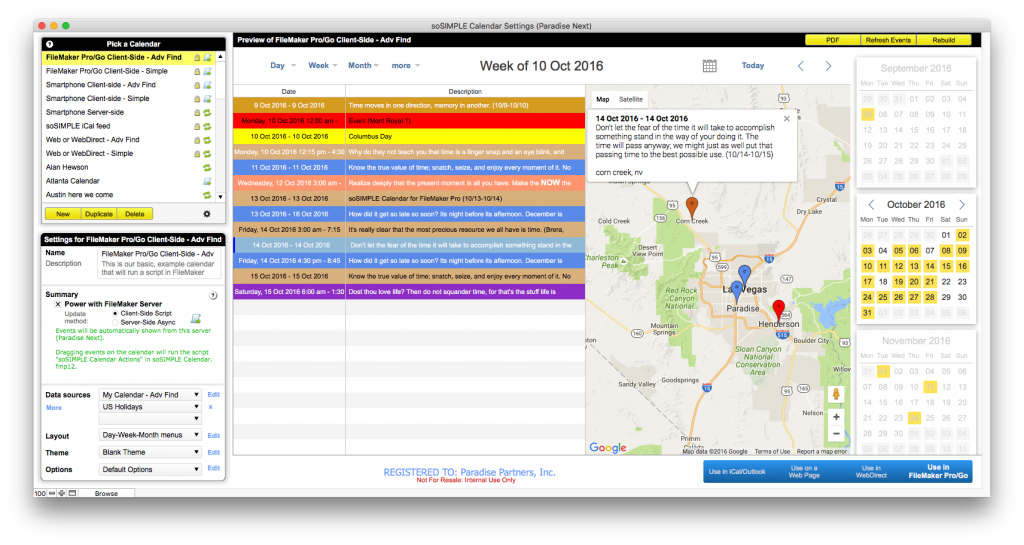This screenshot has width=1024, height=545.
Task: Click the Refresh Events button
Action: click(888, 40)
